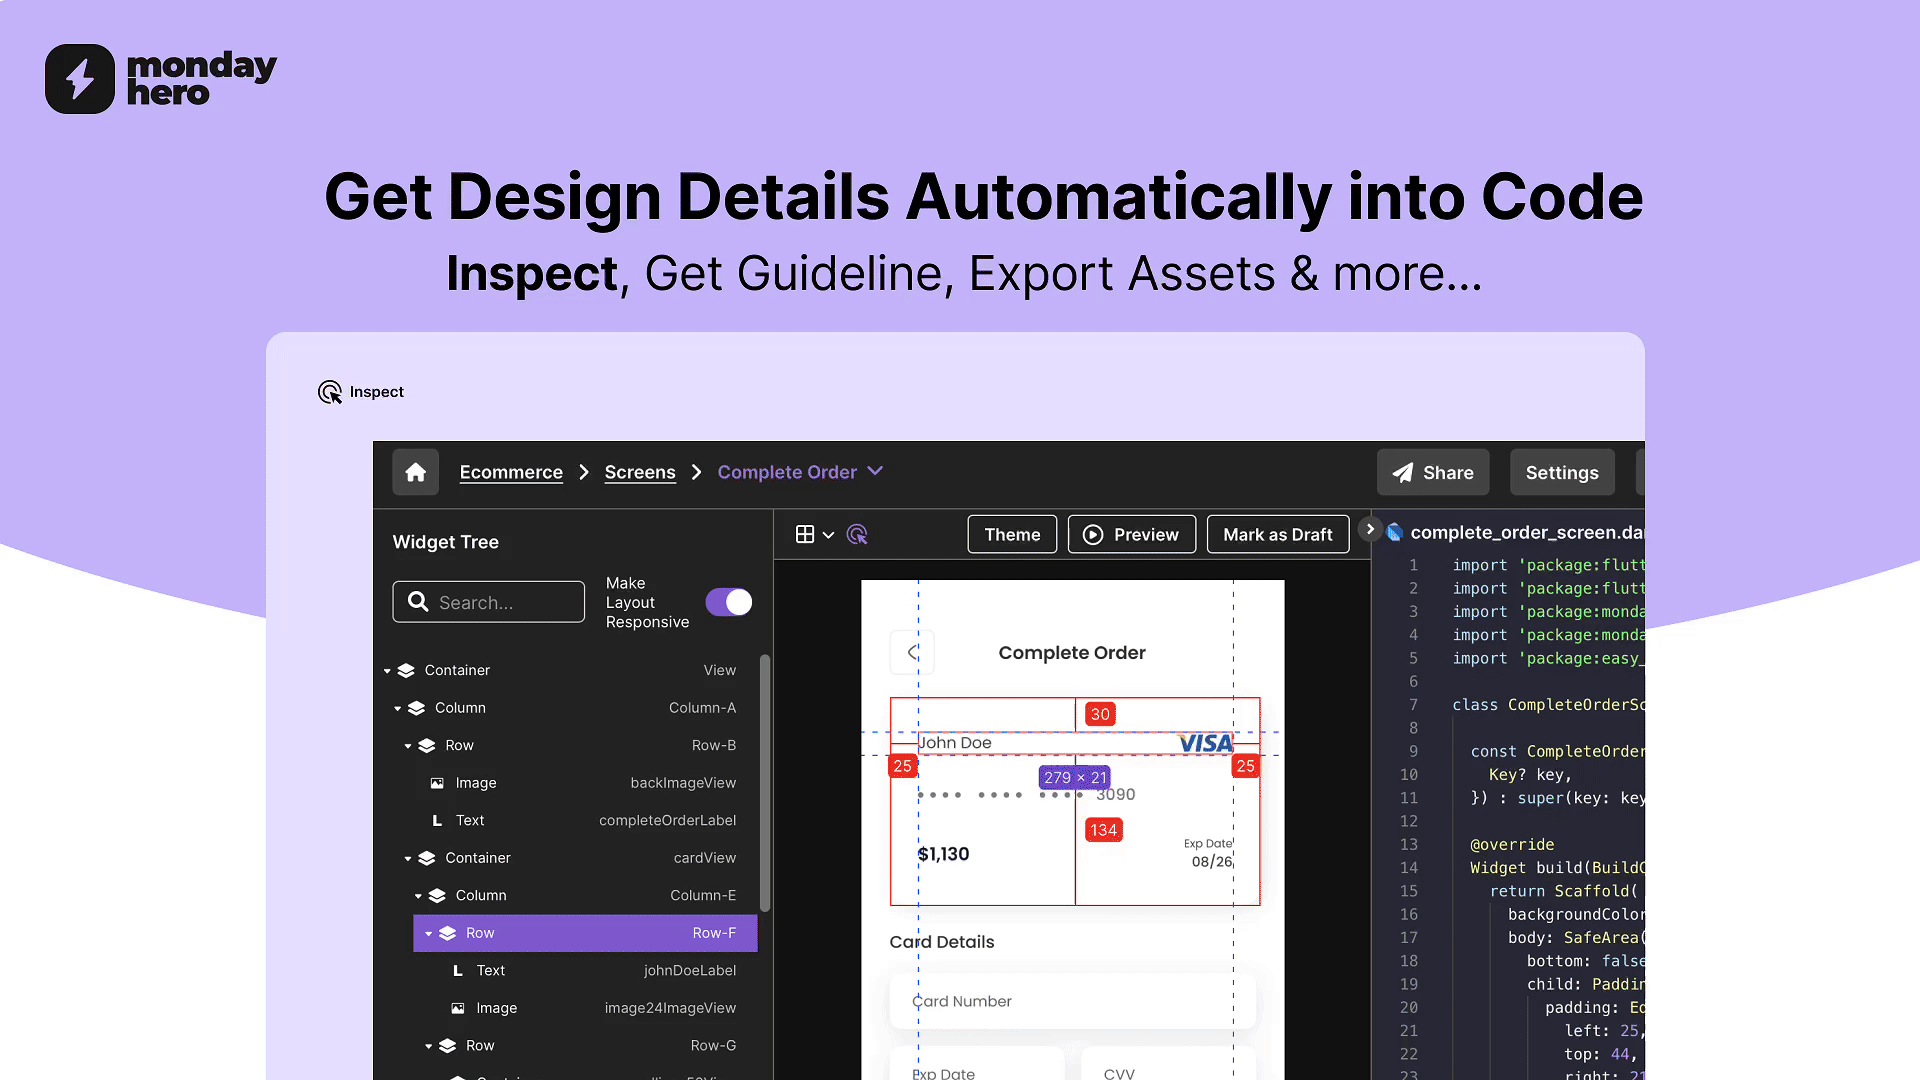Collapse the Column-A tree node
This screenshot has width=1920, height=1080.
pyautogui.click(x=397, y=708)
